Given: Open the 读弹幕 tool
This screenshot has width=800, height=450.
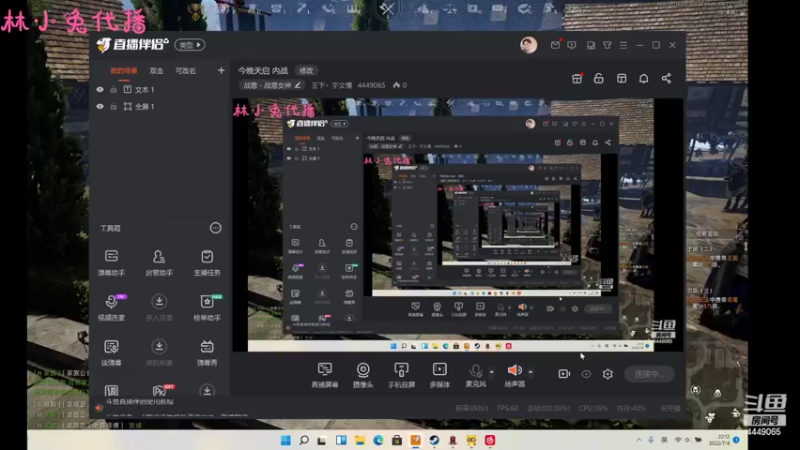Looking at the screenshot, I should [111, 352].
